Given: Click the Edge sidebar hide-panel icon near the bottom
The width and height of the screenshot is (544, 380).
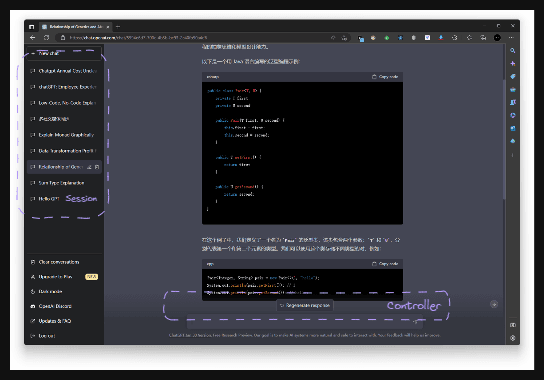Looking at the screenshot, I should coord(512,325).
